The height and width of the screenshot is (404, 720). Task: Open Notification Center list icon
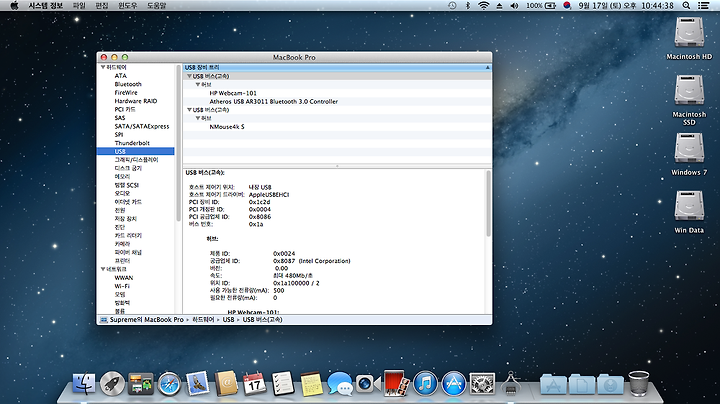pyautogui.click(x=703, y=6)
